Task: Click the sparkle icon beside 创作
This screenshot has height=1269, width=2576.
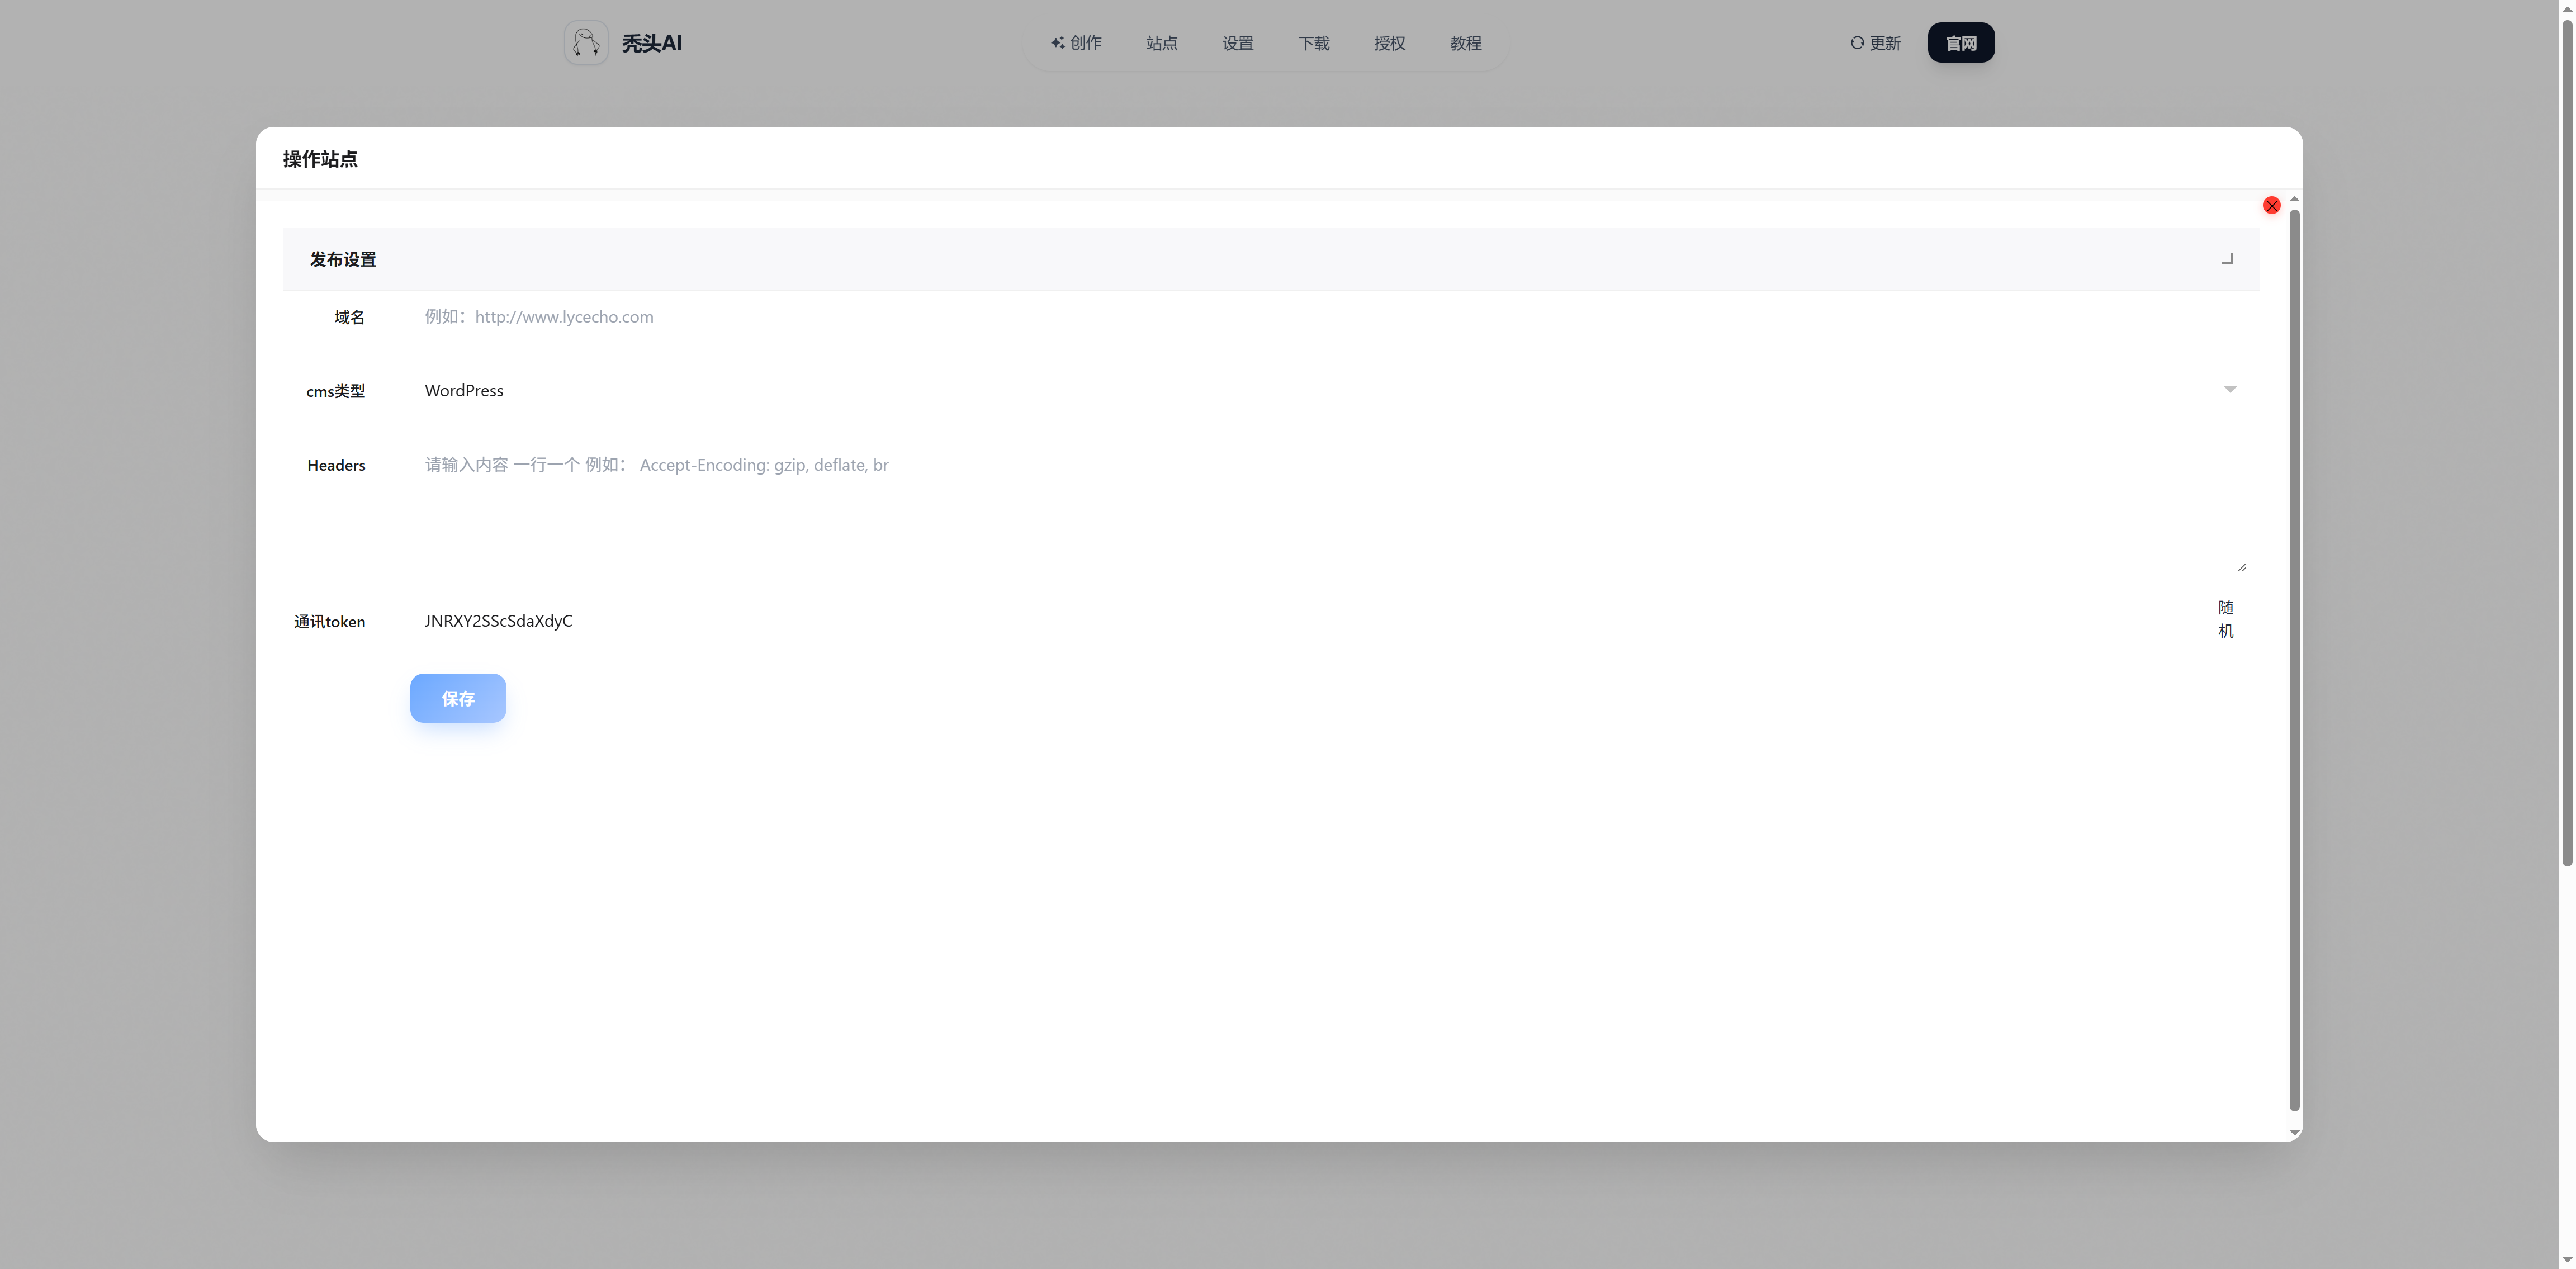Action: coord(1057,43)
